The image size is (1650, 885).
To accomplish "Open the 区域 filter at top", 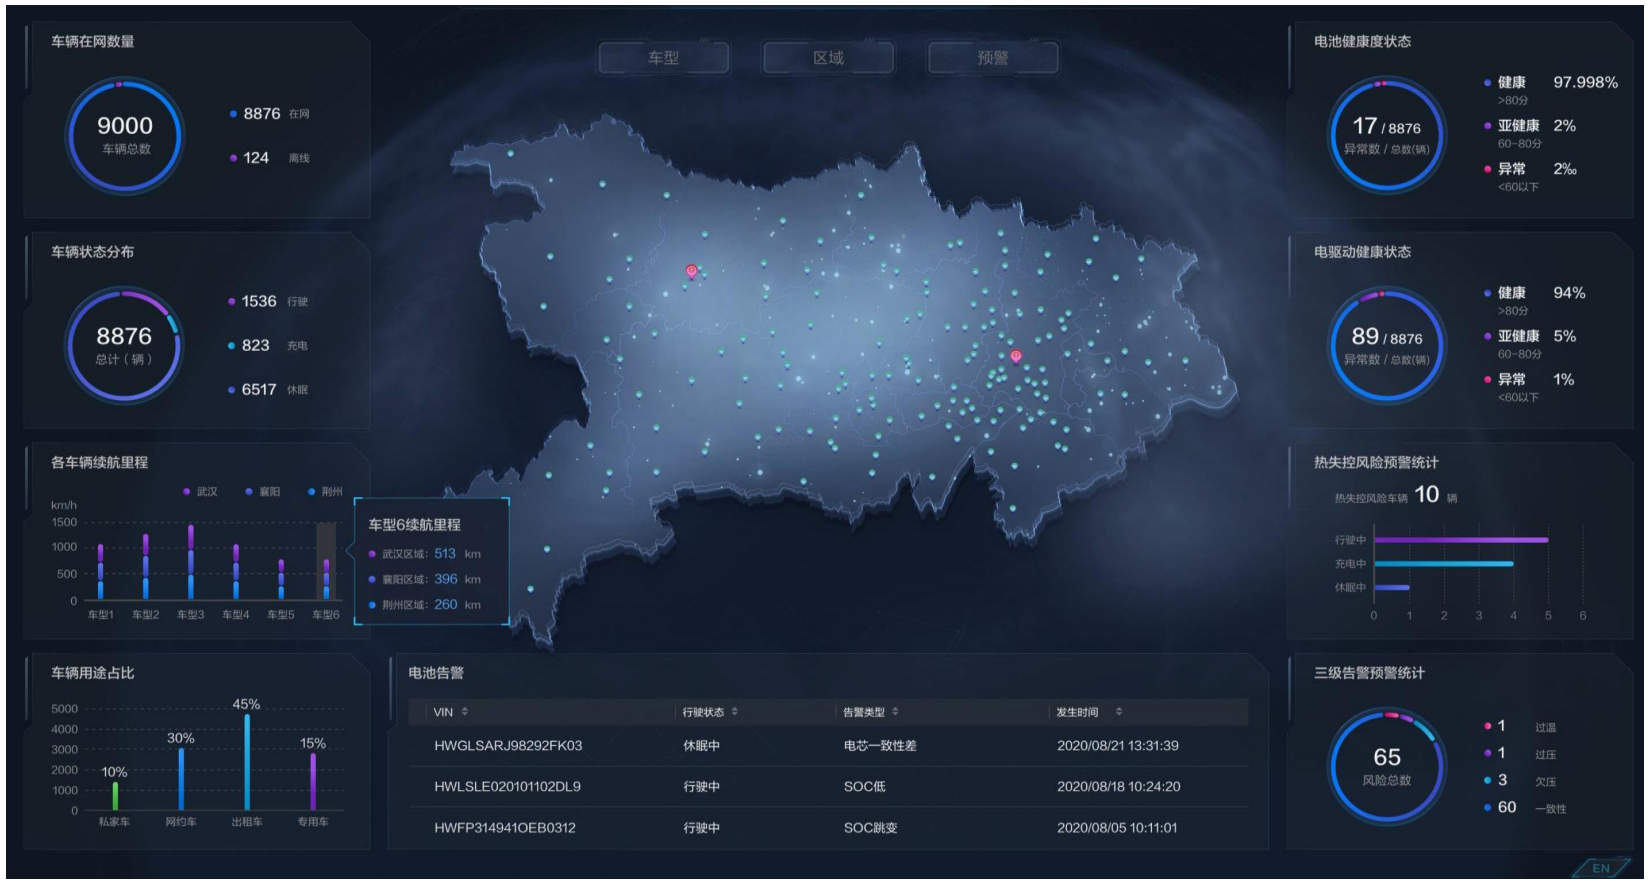I will point(828,58).
